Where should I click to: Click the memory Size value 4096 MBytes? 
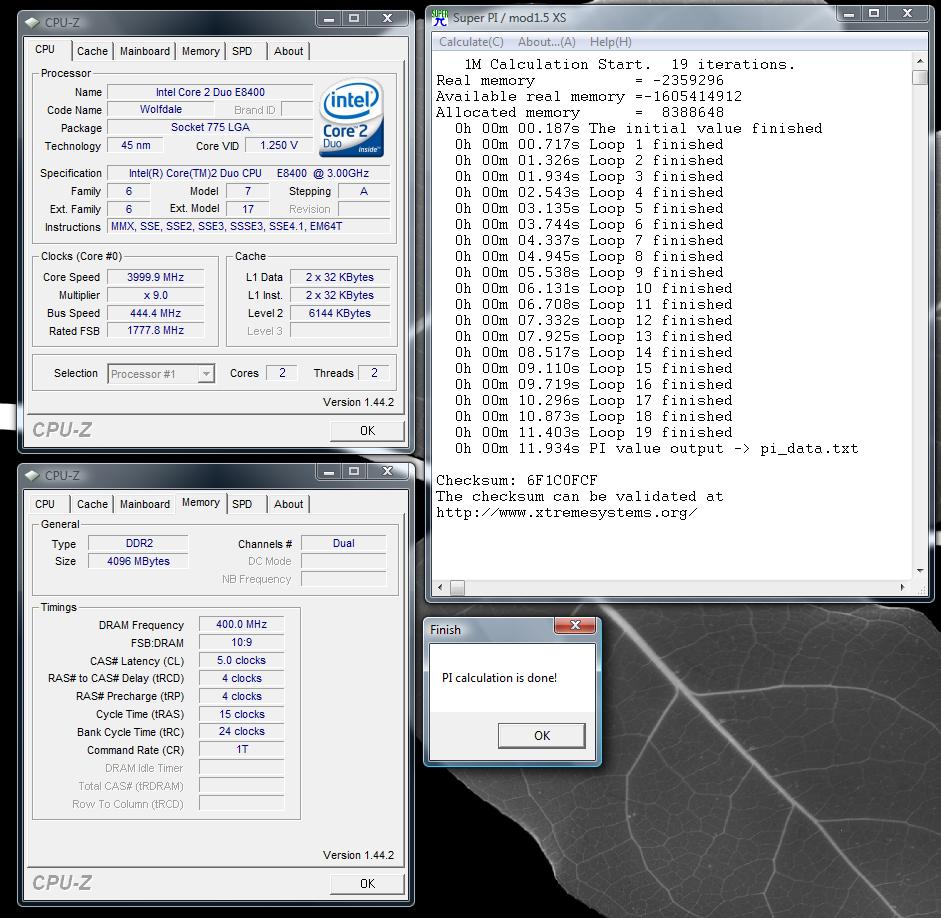[139, 562]
